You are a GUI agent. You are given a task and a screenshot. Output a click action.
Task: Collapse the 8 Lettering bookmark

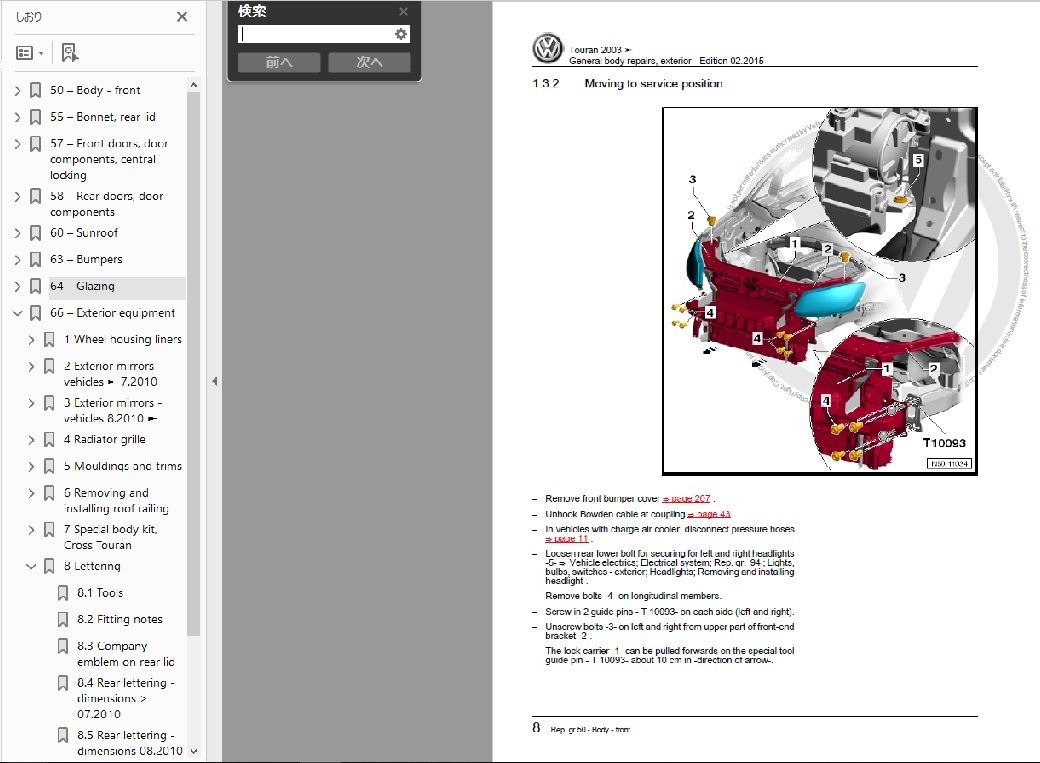(x=31, y=566)
